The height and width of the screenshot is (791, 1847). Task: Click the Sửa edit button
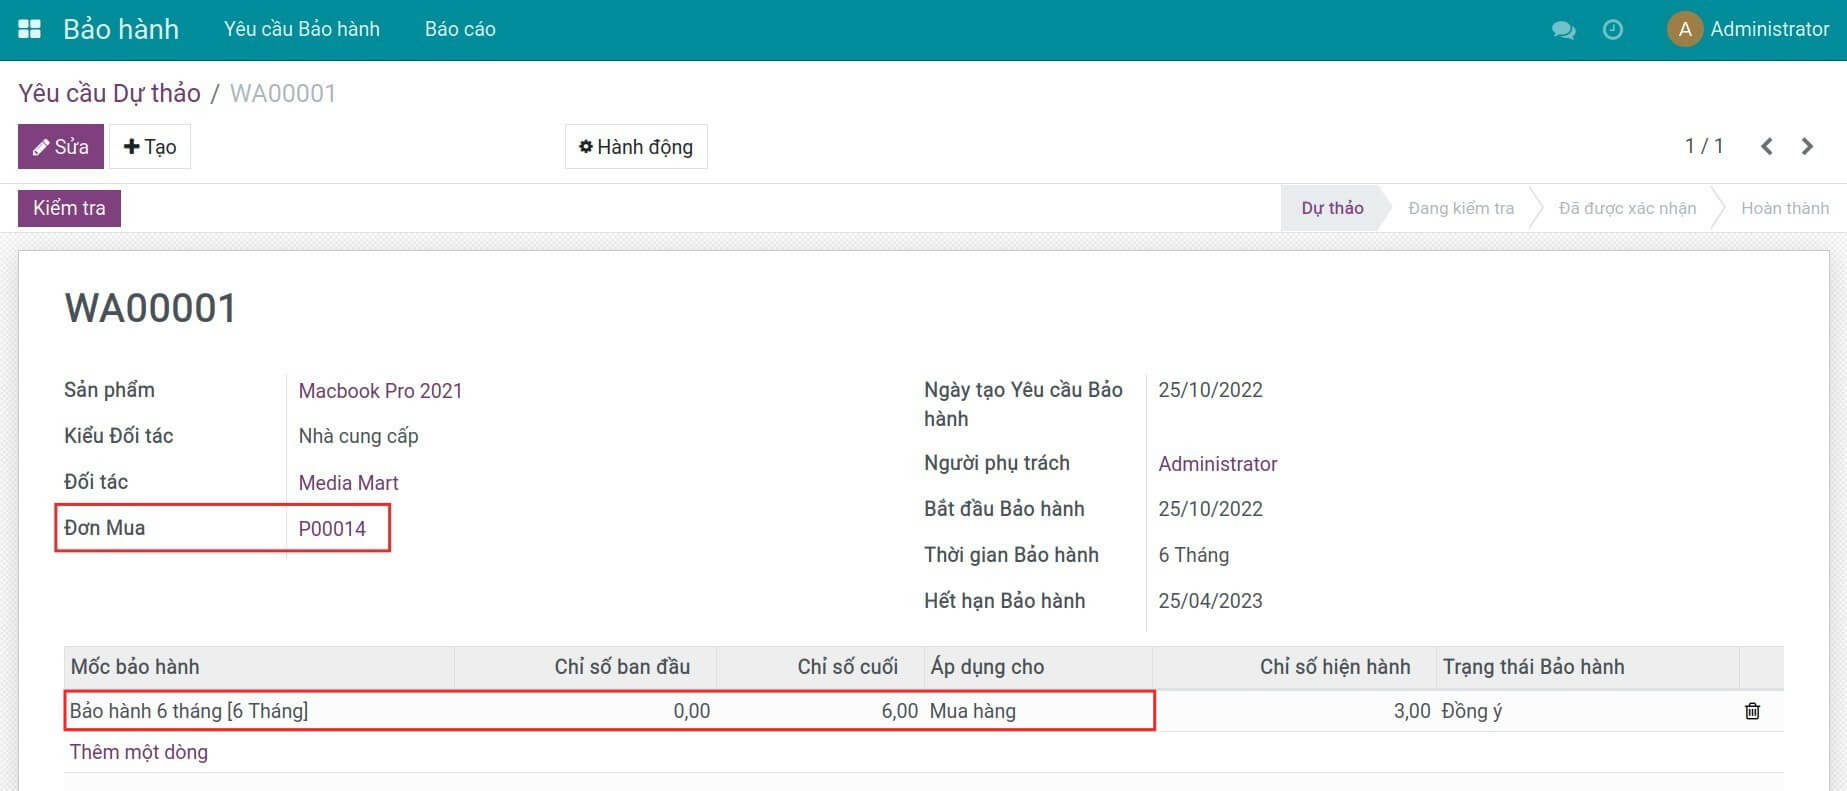(61, 147)
